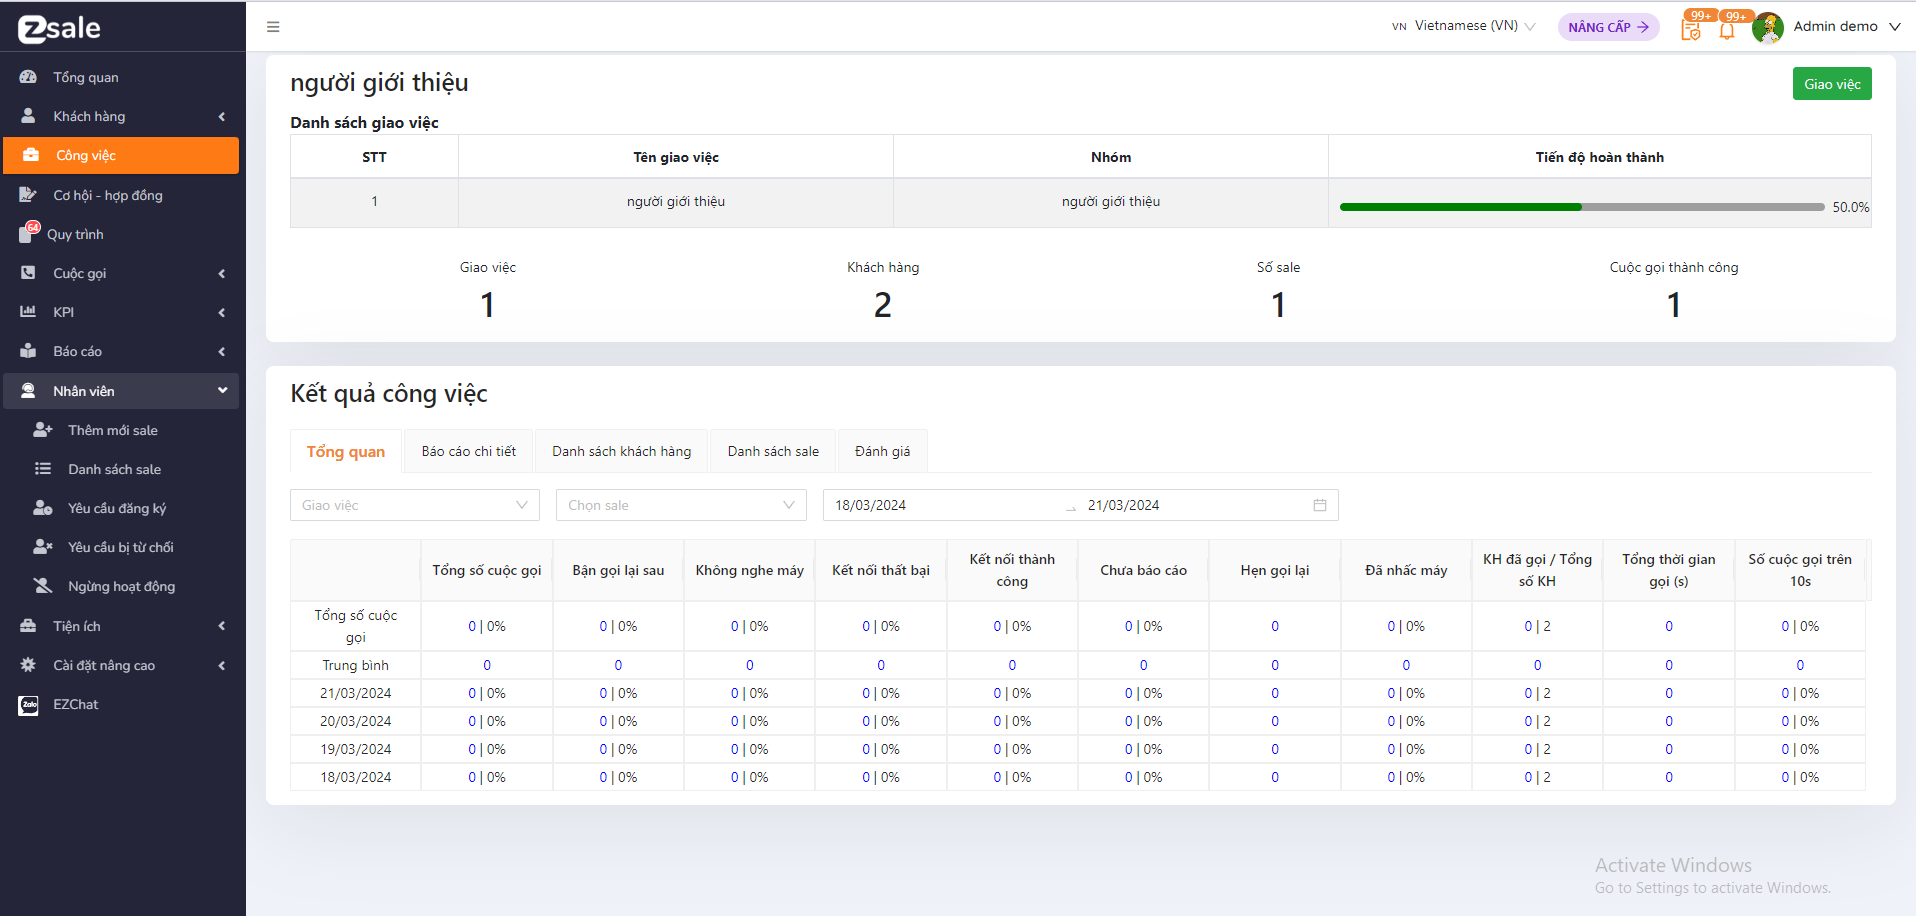Click the Kết nối thành công column header
The image size is (1916, 916).
pyautogui.click(x=1012, y=570)
